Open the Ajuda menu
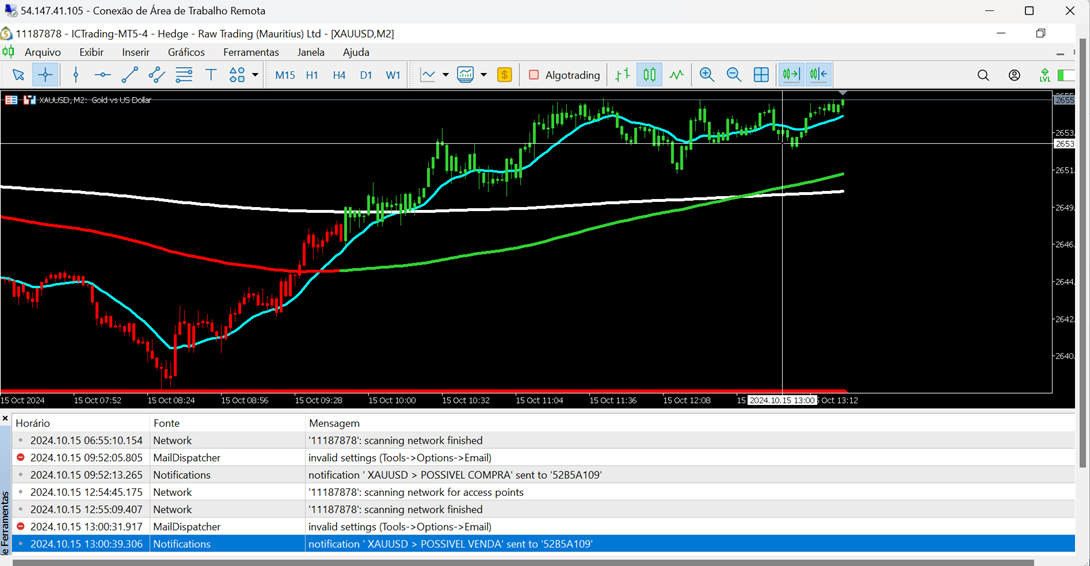The height and width of the screenshot is (566, 1090). coord(356,52)
